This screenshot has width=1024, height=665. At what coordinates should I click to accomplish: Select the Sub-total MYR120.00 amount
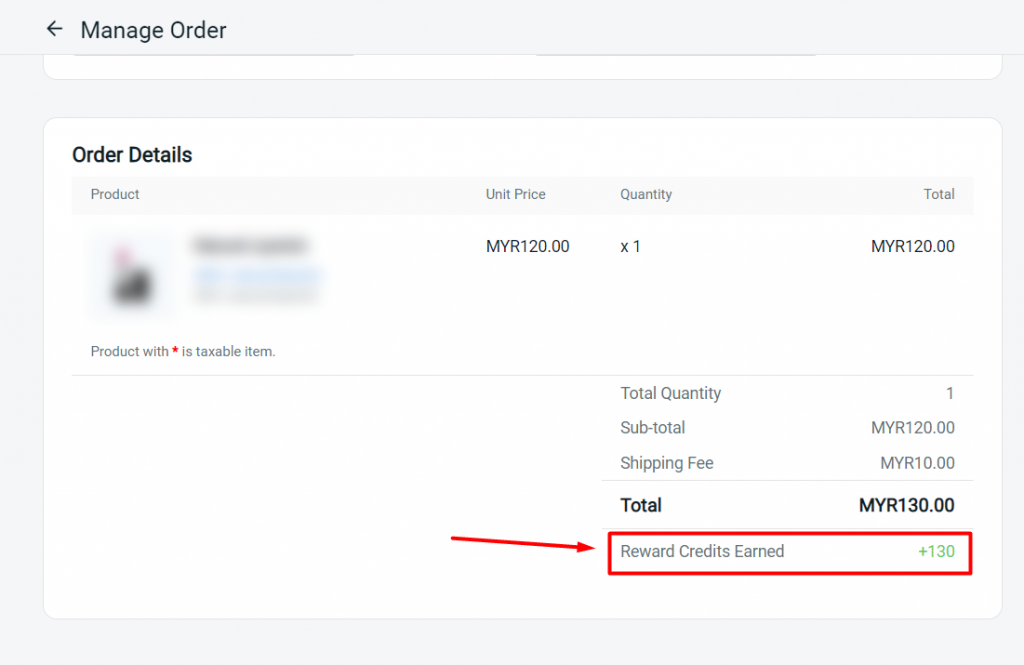tap(912, 428)
